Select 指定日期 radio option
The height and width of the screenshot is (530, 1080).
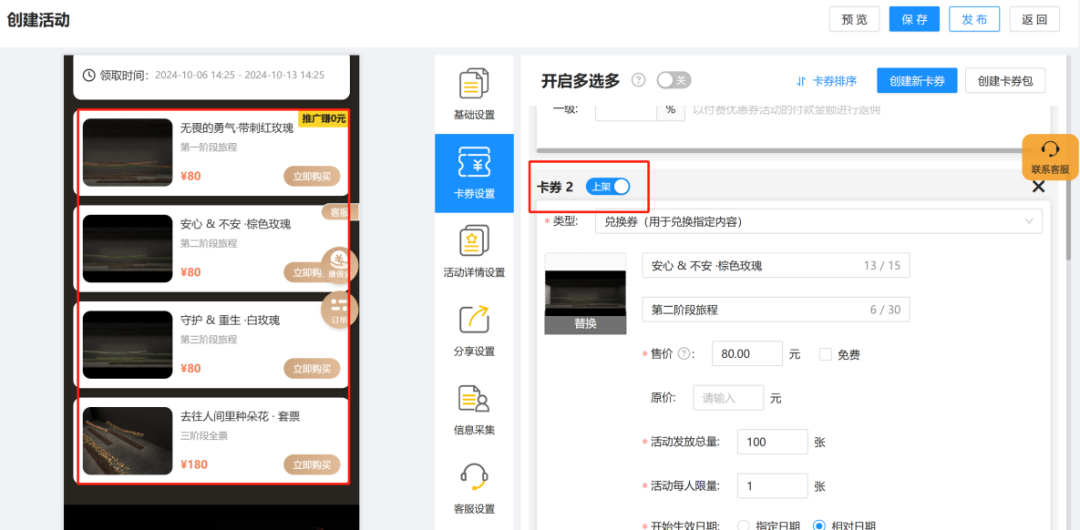[x=743, y=525]
